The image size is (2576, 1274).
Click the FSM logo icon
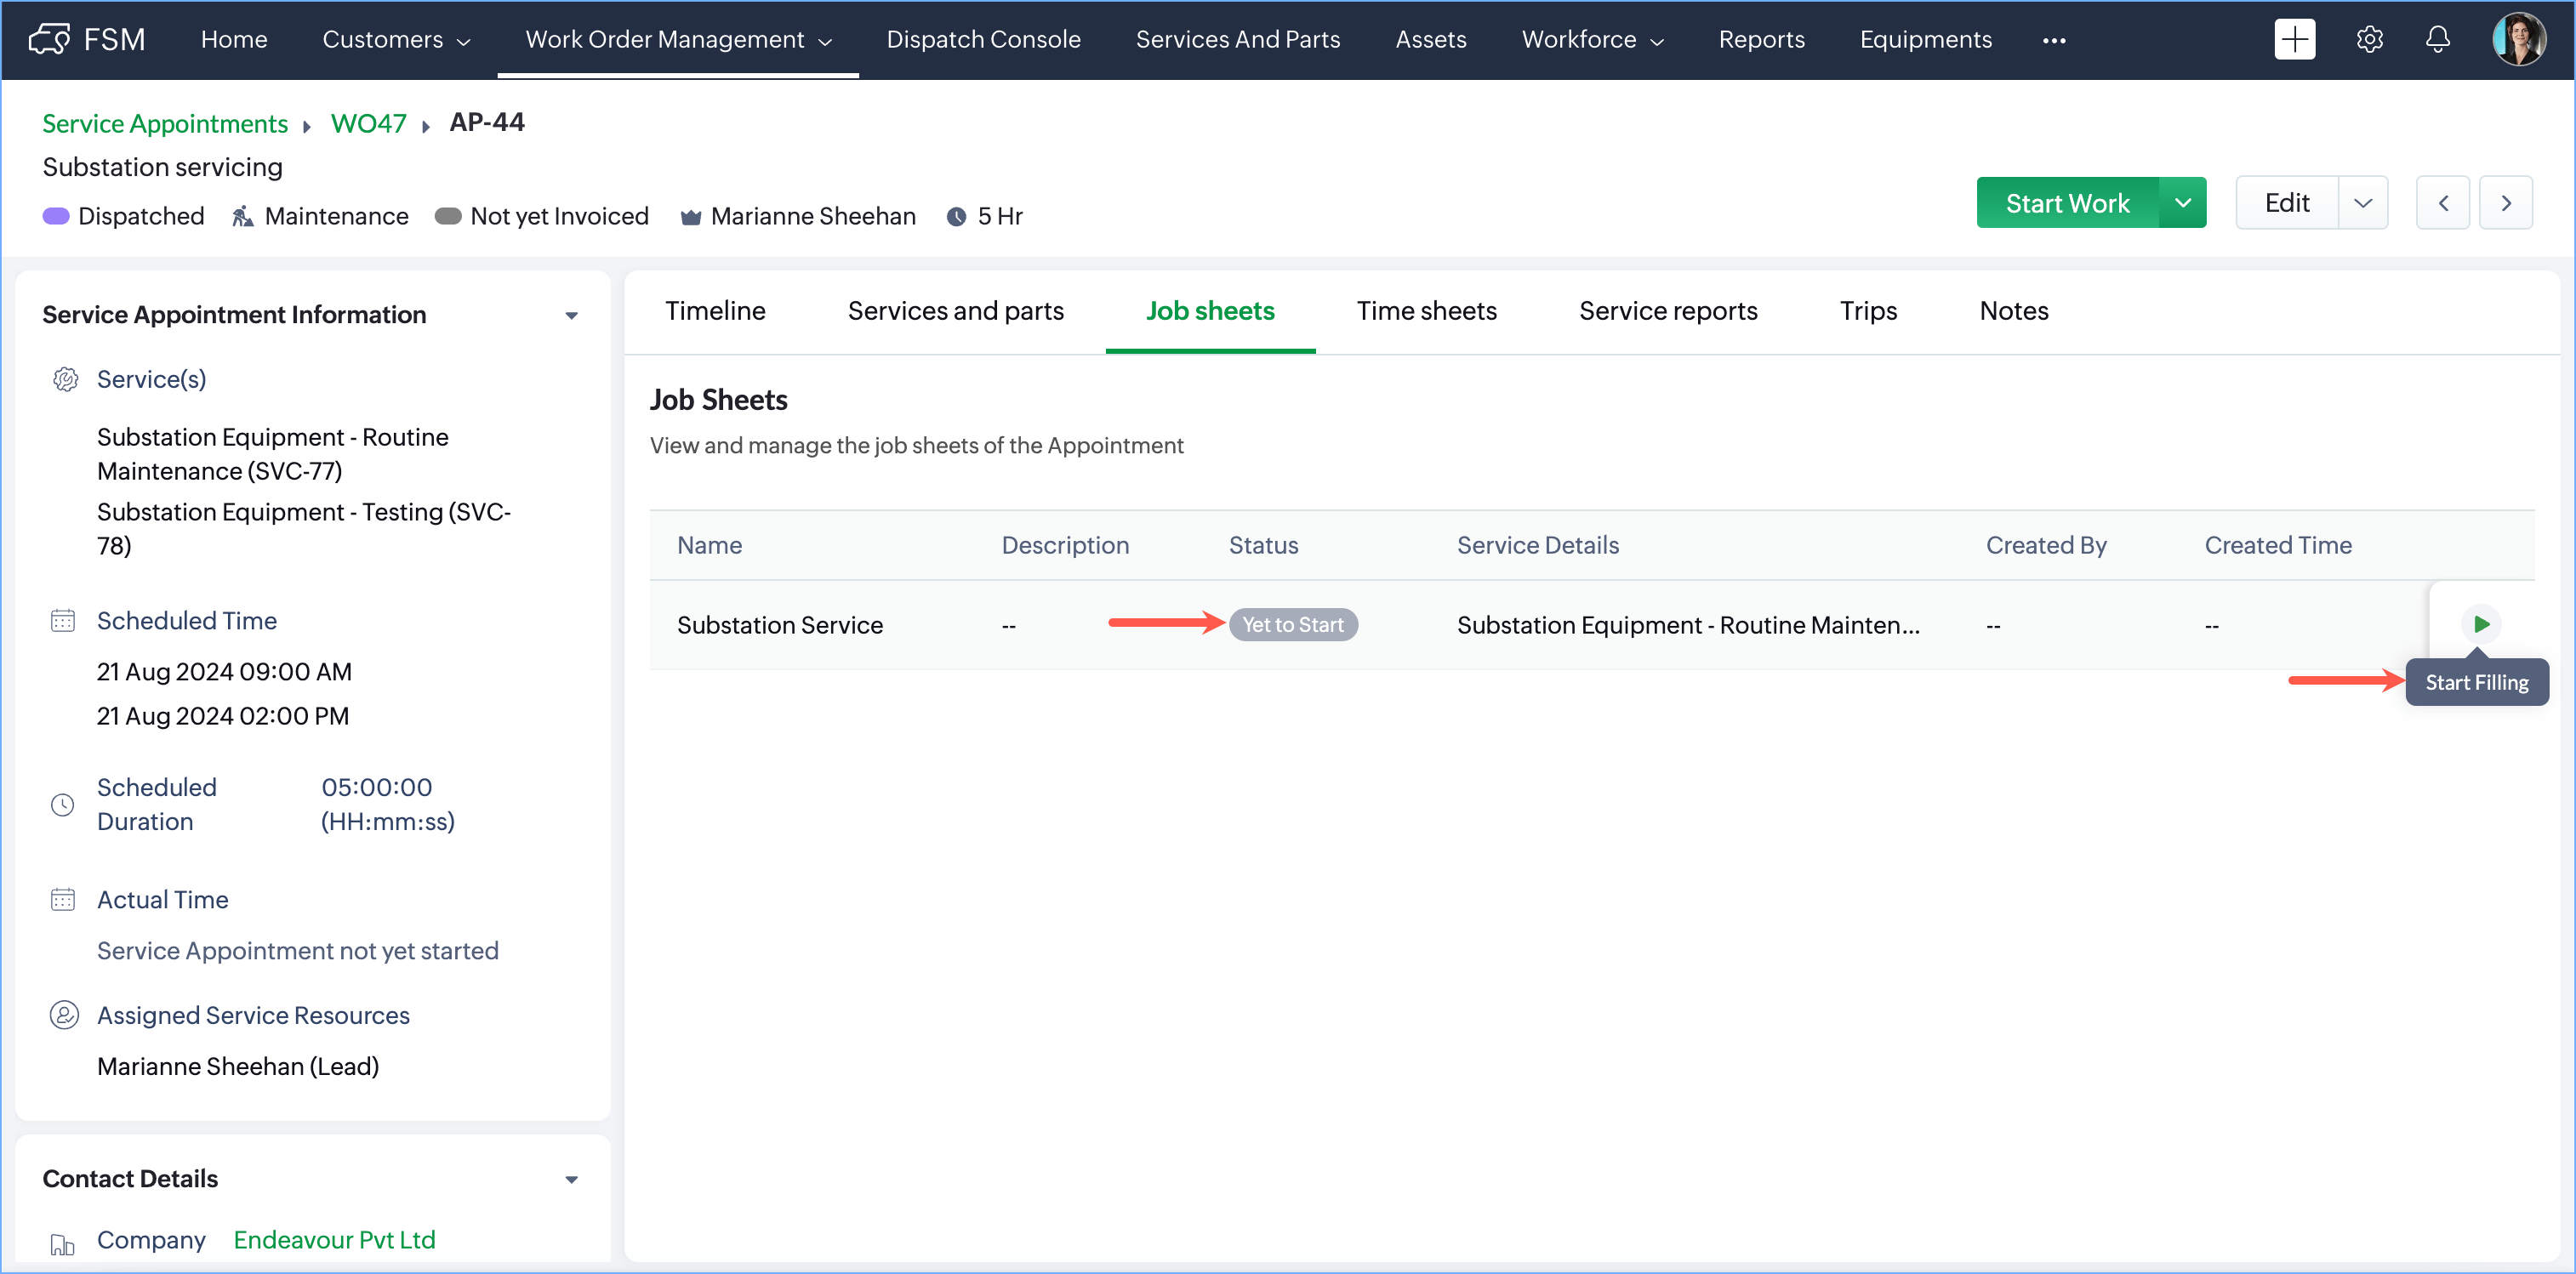pos(50,40)
